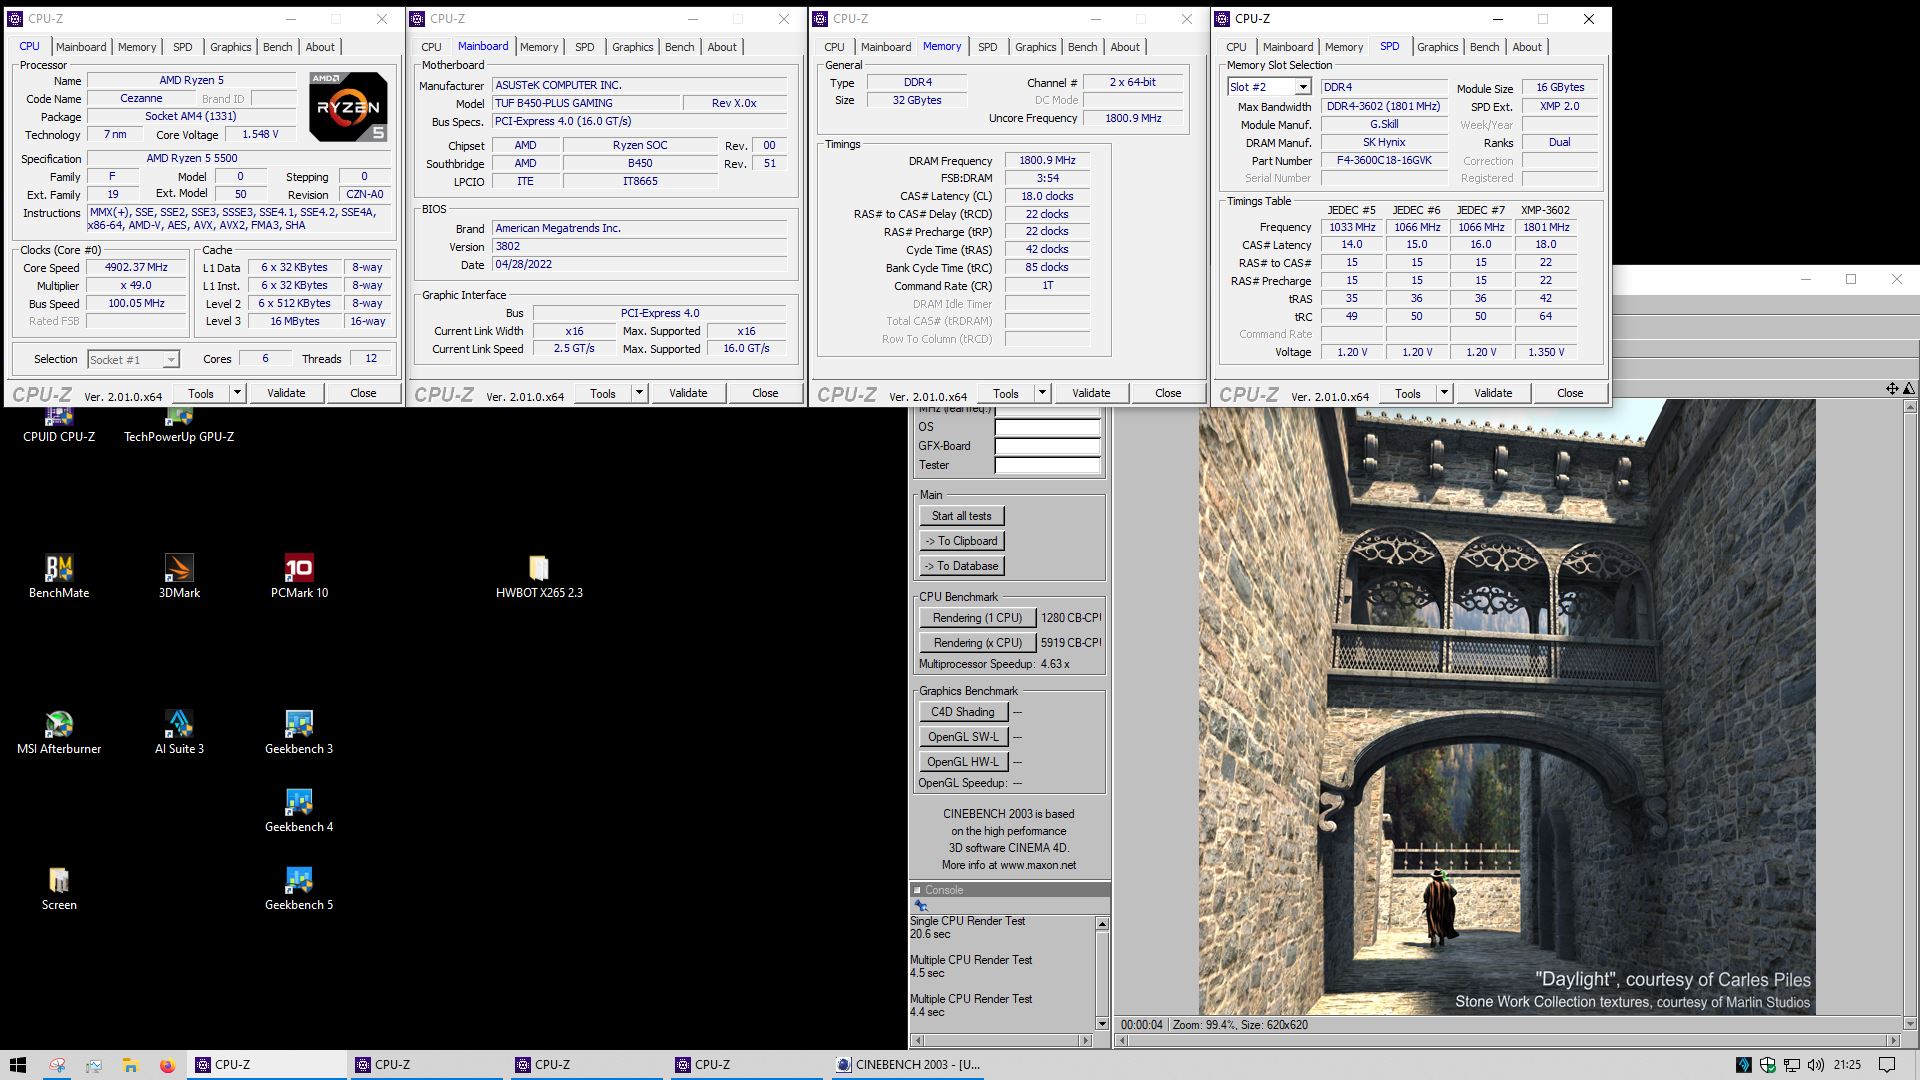Click the network icon in the system tray
This screenshot has height=1080, width=1920.
(x=1791, y=1065)
